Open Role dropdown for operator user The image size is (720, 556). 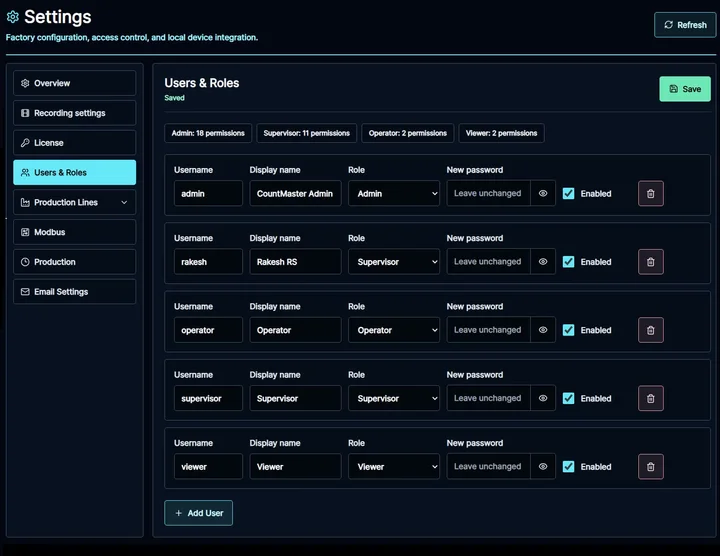click(394, 330)
